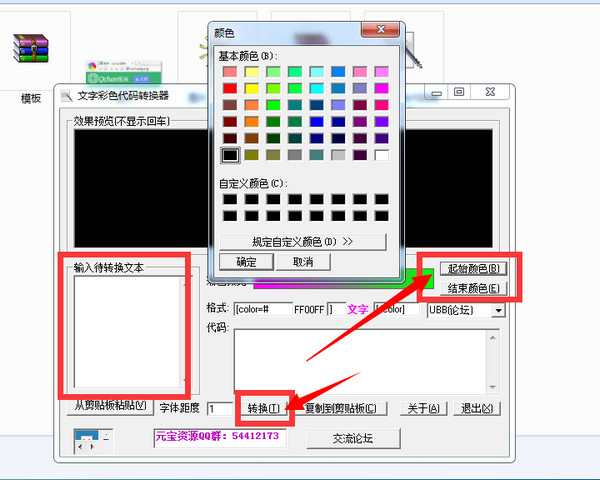Choose the bright cyan basic color swatch
This screenshot has height=480, width=600.
[317, 88]
